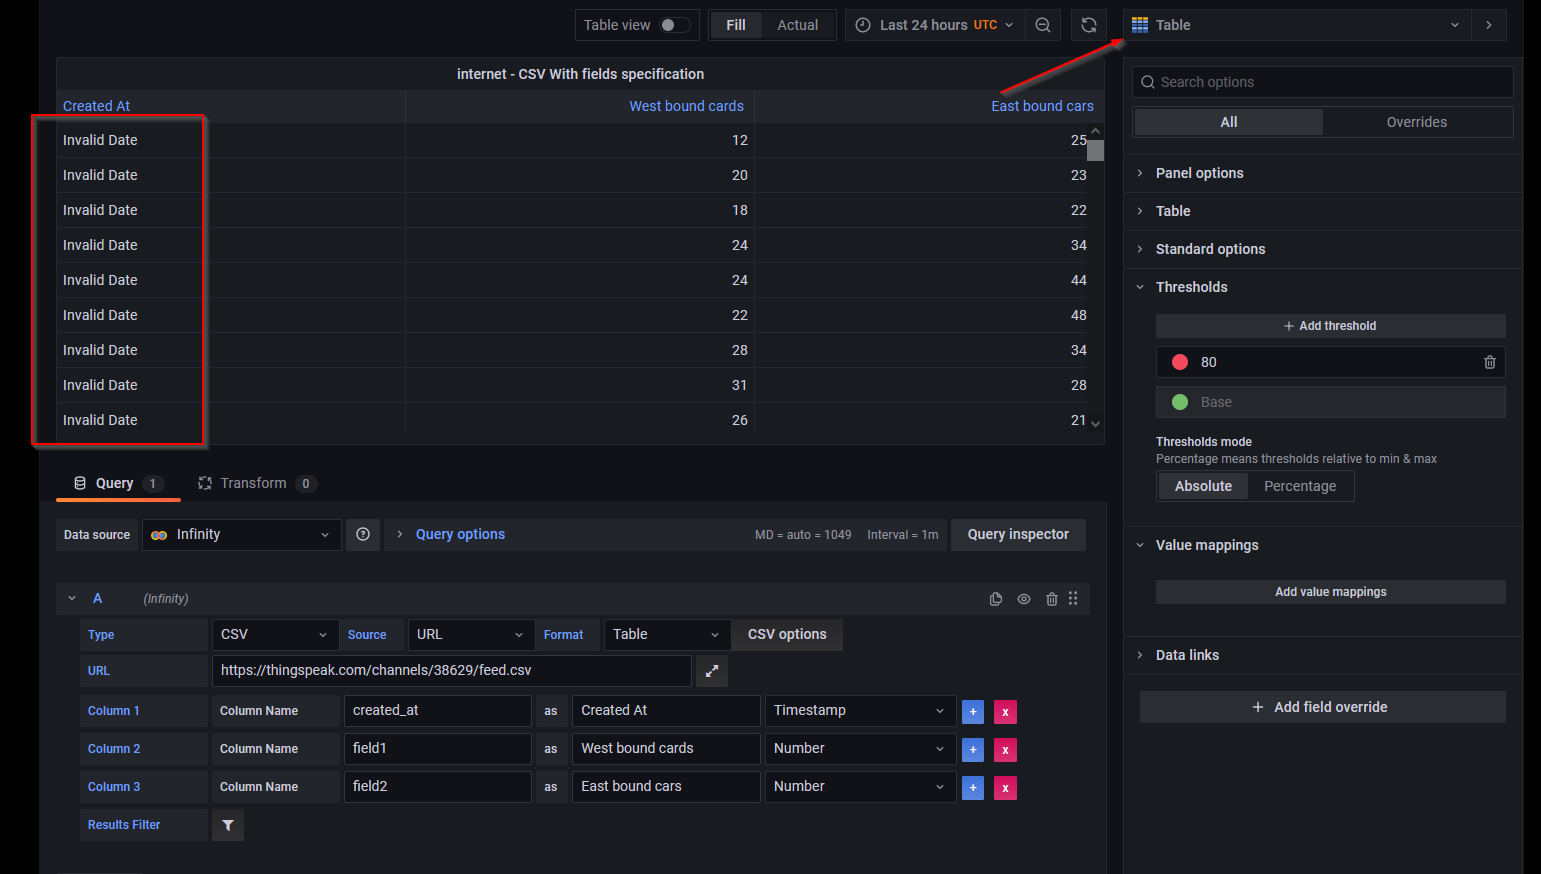The image size is (1541, 874).
Task: Open the Infinity datasource help icon
Action: pos(363,534)
